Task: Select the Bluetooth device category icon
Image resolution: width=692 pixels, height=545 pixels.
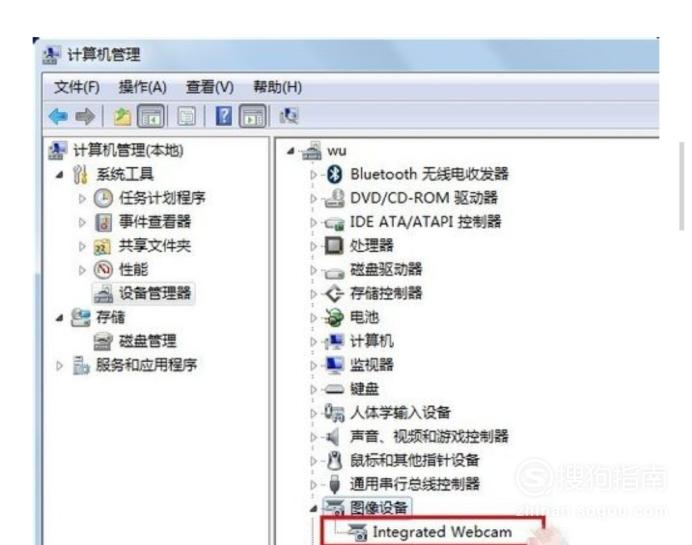Action: (x=335, y=174)
